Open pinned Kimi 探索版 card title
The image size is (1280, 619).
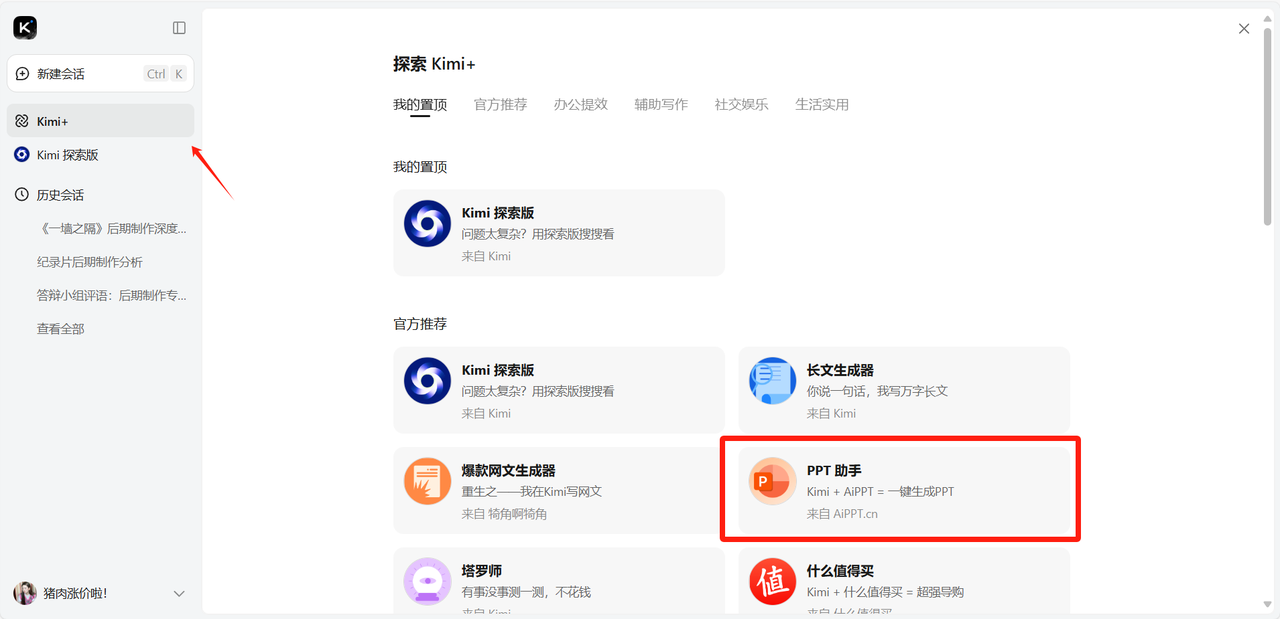pyautogui.click(x=498, y=213)
